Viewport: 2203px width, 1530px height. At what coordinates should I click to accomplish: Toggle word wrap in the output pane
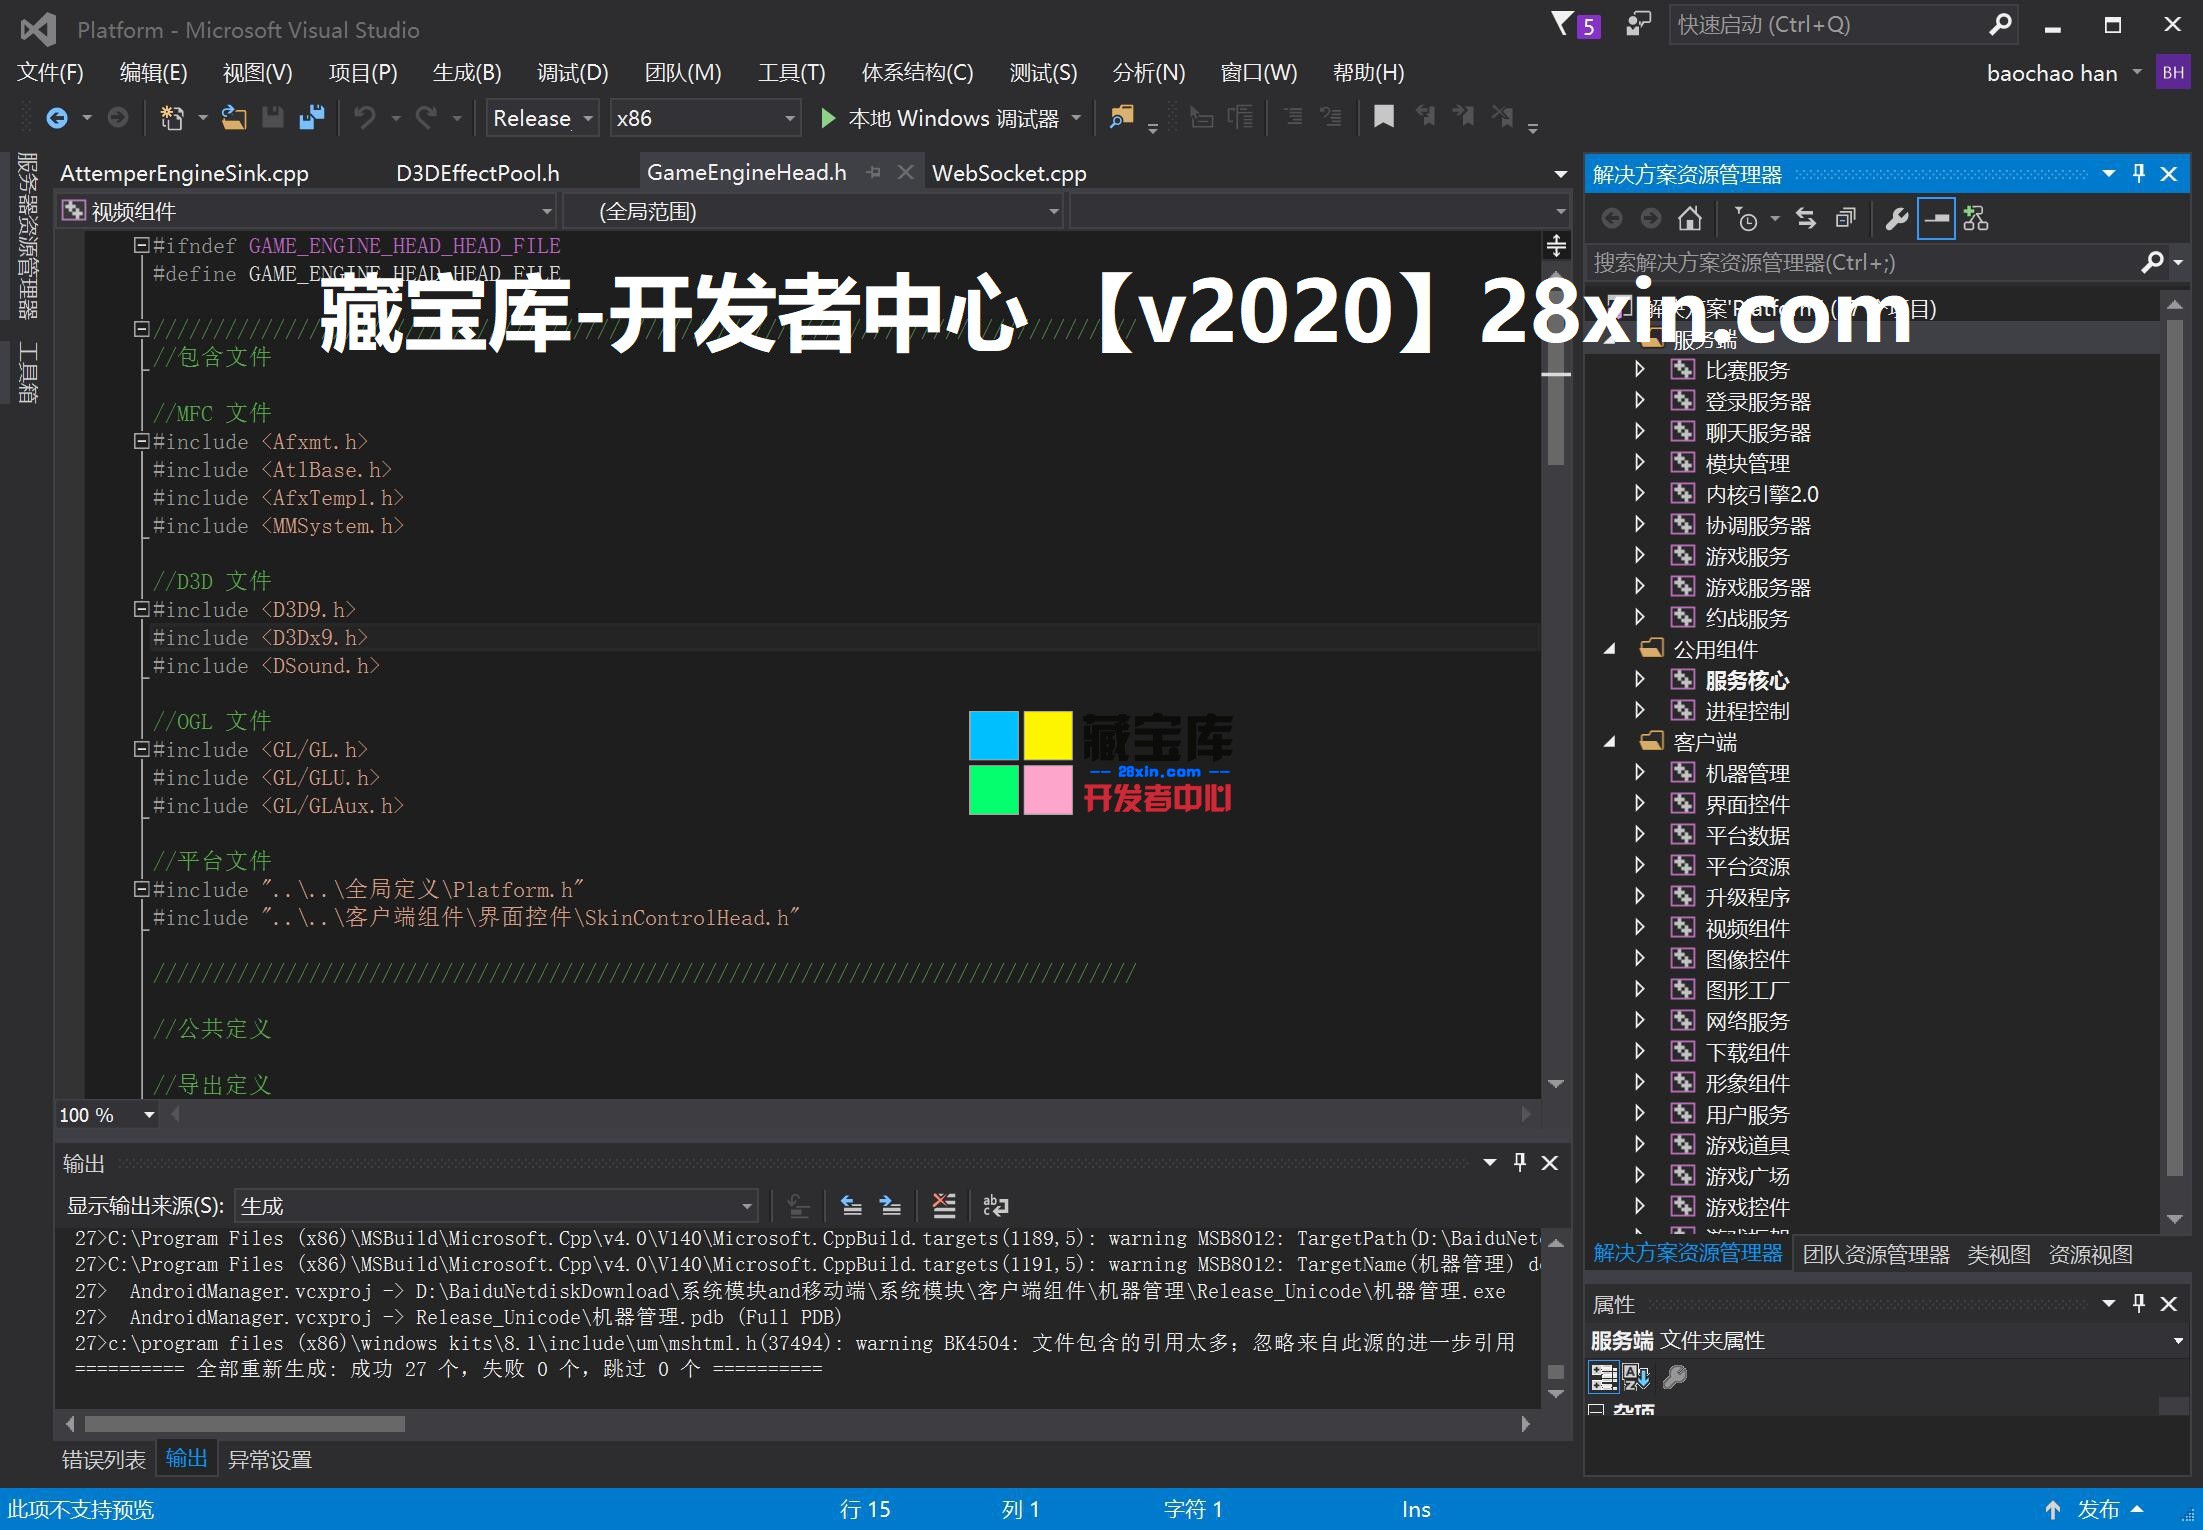[996, 1205]
